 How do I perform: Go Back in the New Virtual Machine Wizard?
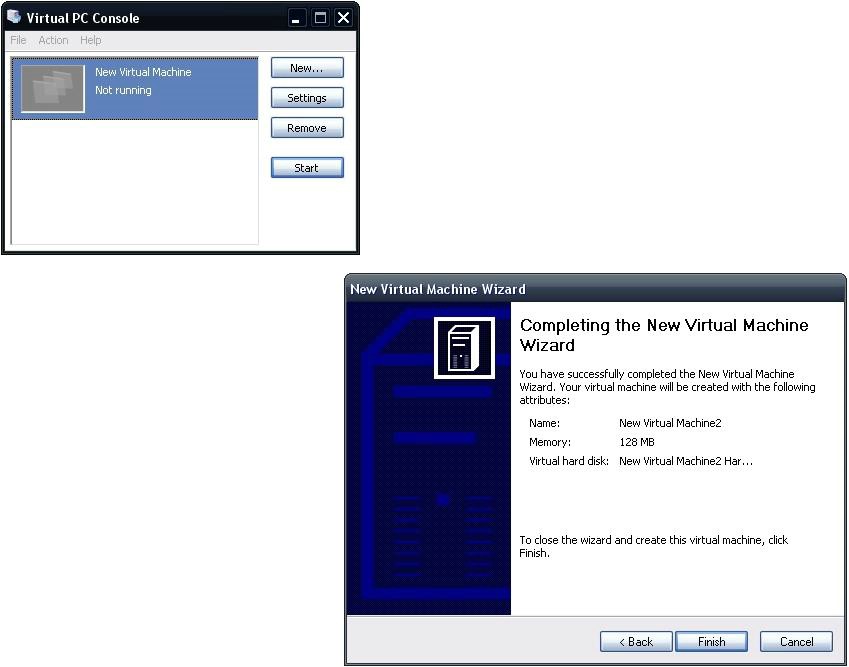coord(636,642)
